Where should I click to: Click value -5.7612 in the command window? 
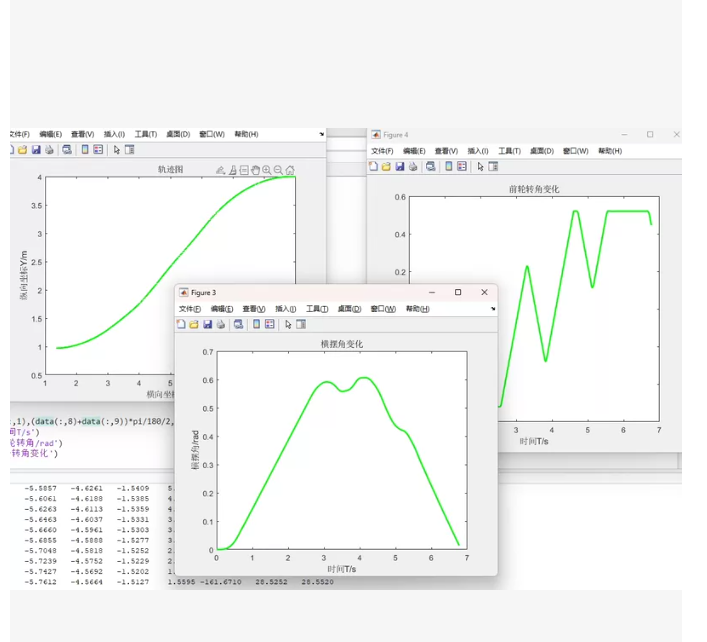[x=40, y=582]
